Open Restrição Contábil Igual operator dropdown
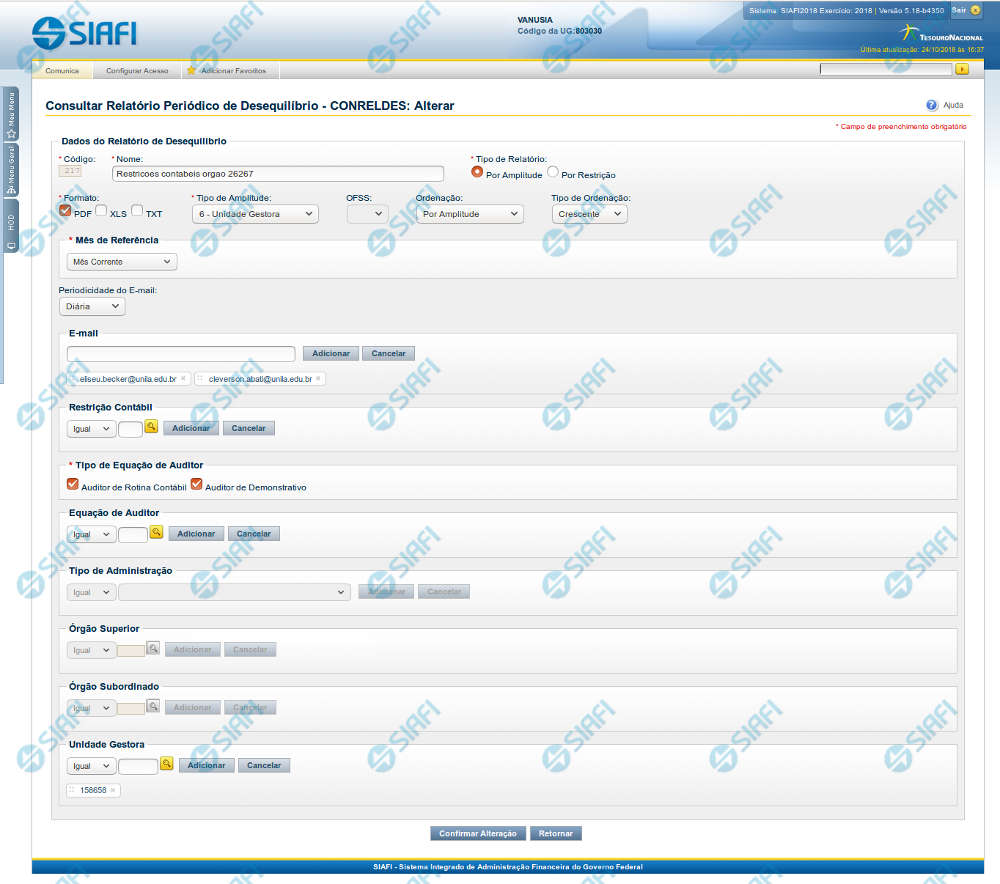This screenshot has width=1000, height=884. pos(91,429)
